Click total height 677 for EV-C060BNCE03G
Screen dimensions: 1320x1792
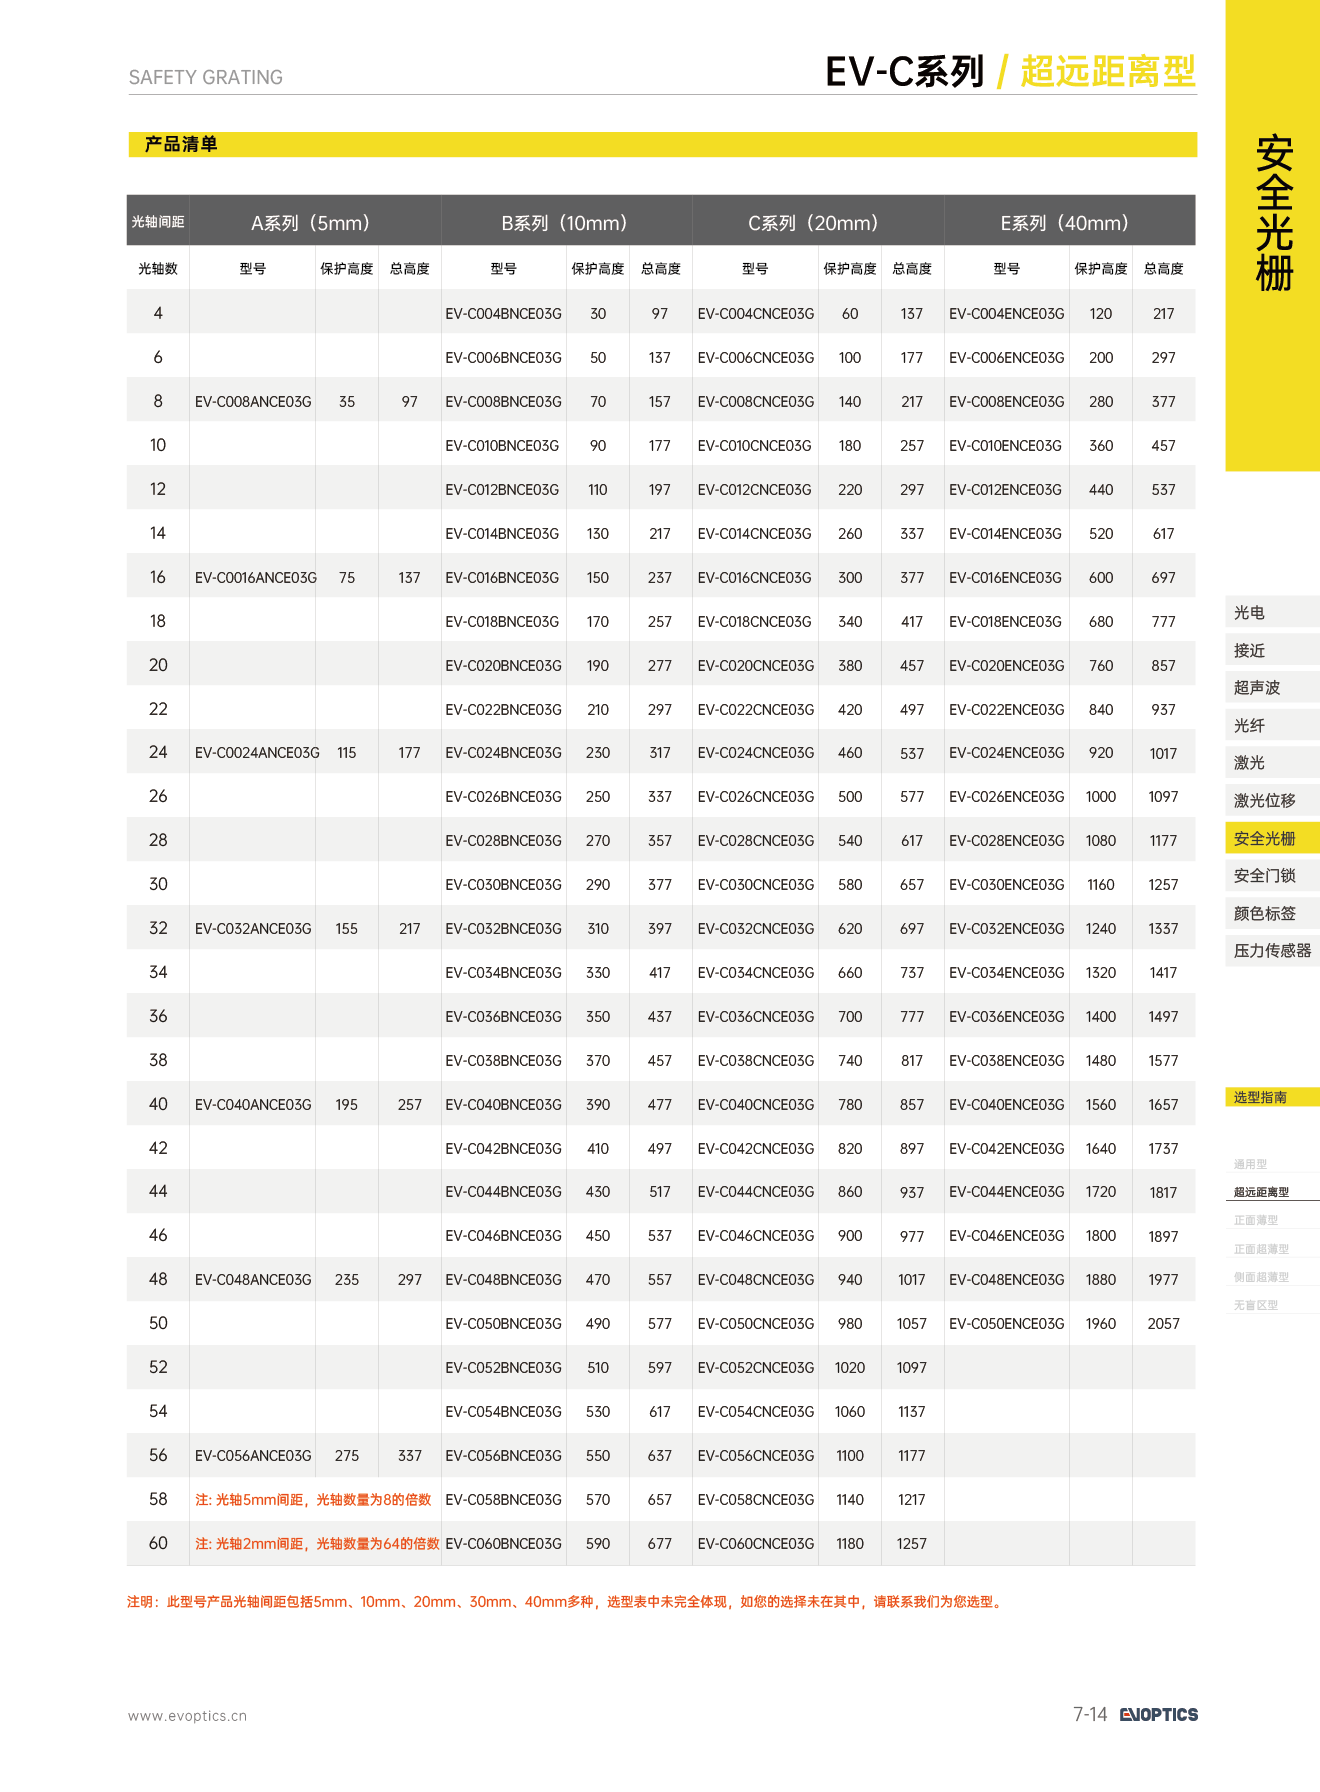(x=660, y=1544)
